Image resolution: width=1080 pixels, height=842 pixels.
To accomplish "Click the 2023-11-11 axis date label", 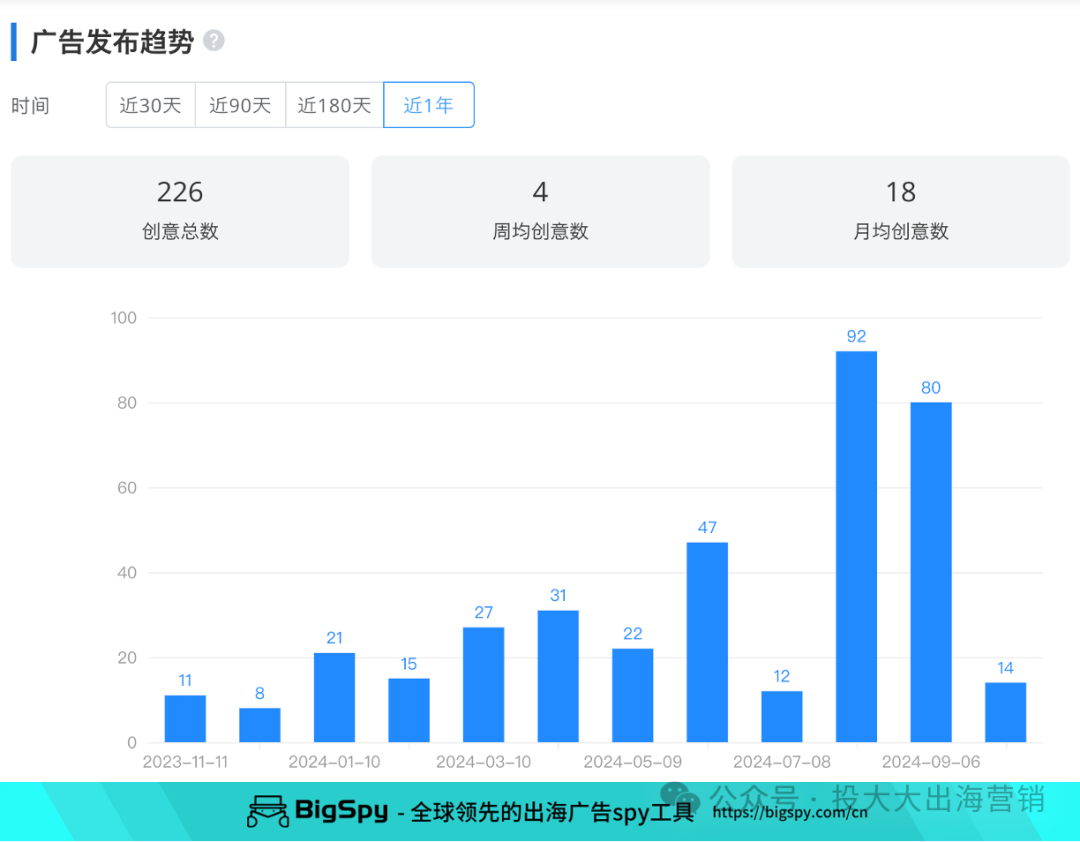I will click(185, 762).
